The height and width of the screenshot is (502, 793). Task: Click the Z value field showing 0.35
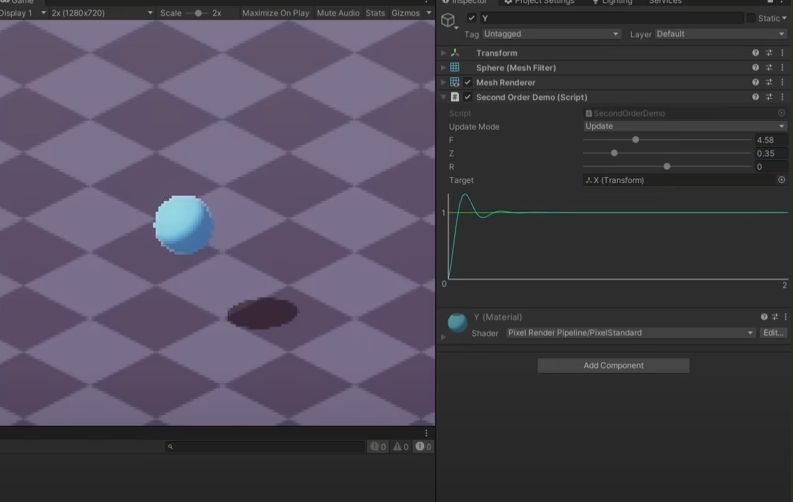coord(771,153)
